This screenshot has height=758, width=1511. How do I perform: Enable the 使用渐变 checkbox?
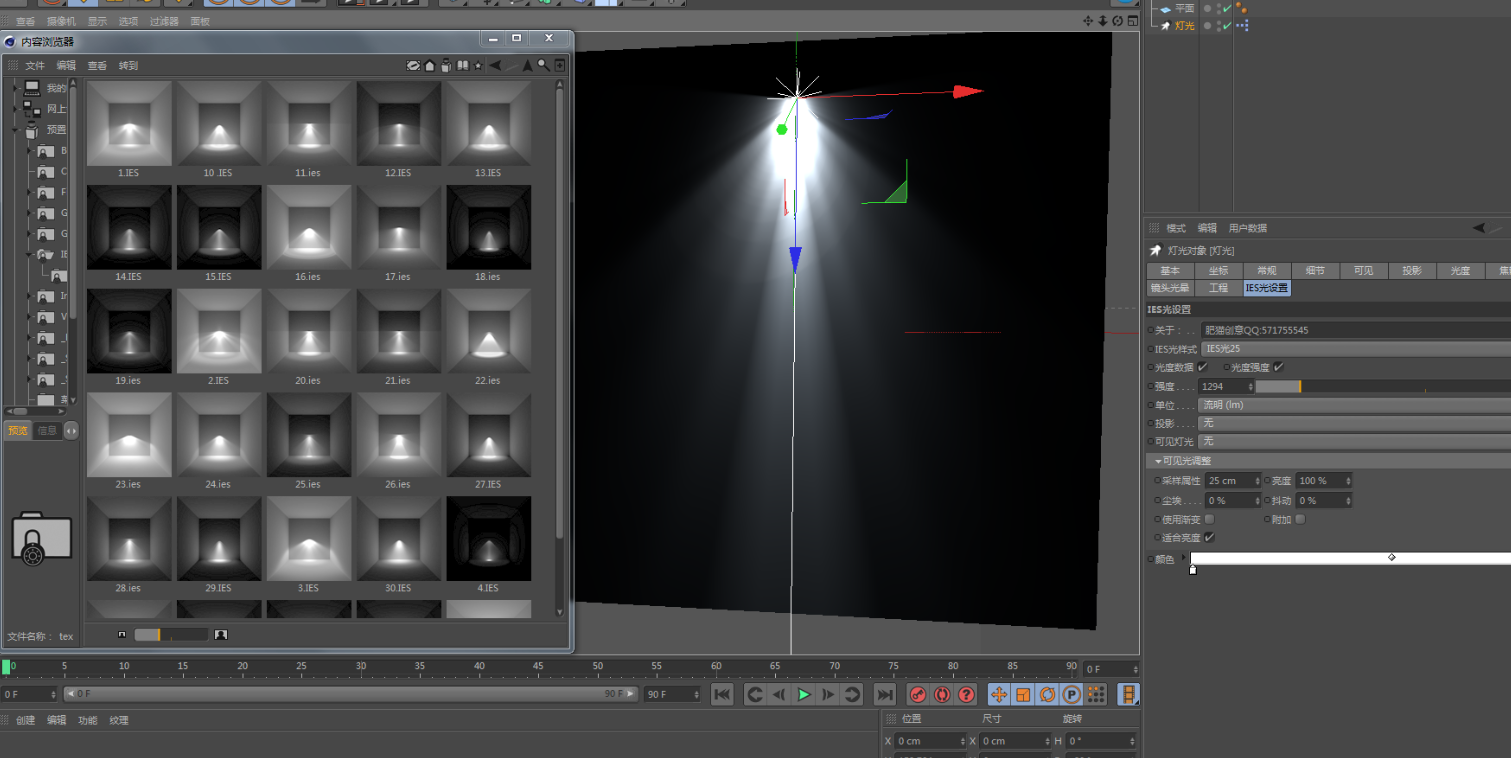(1209, 519)
